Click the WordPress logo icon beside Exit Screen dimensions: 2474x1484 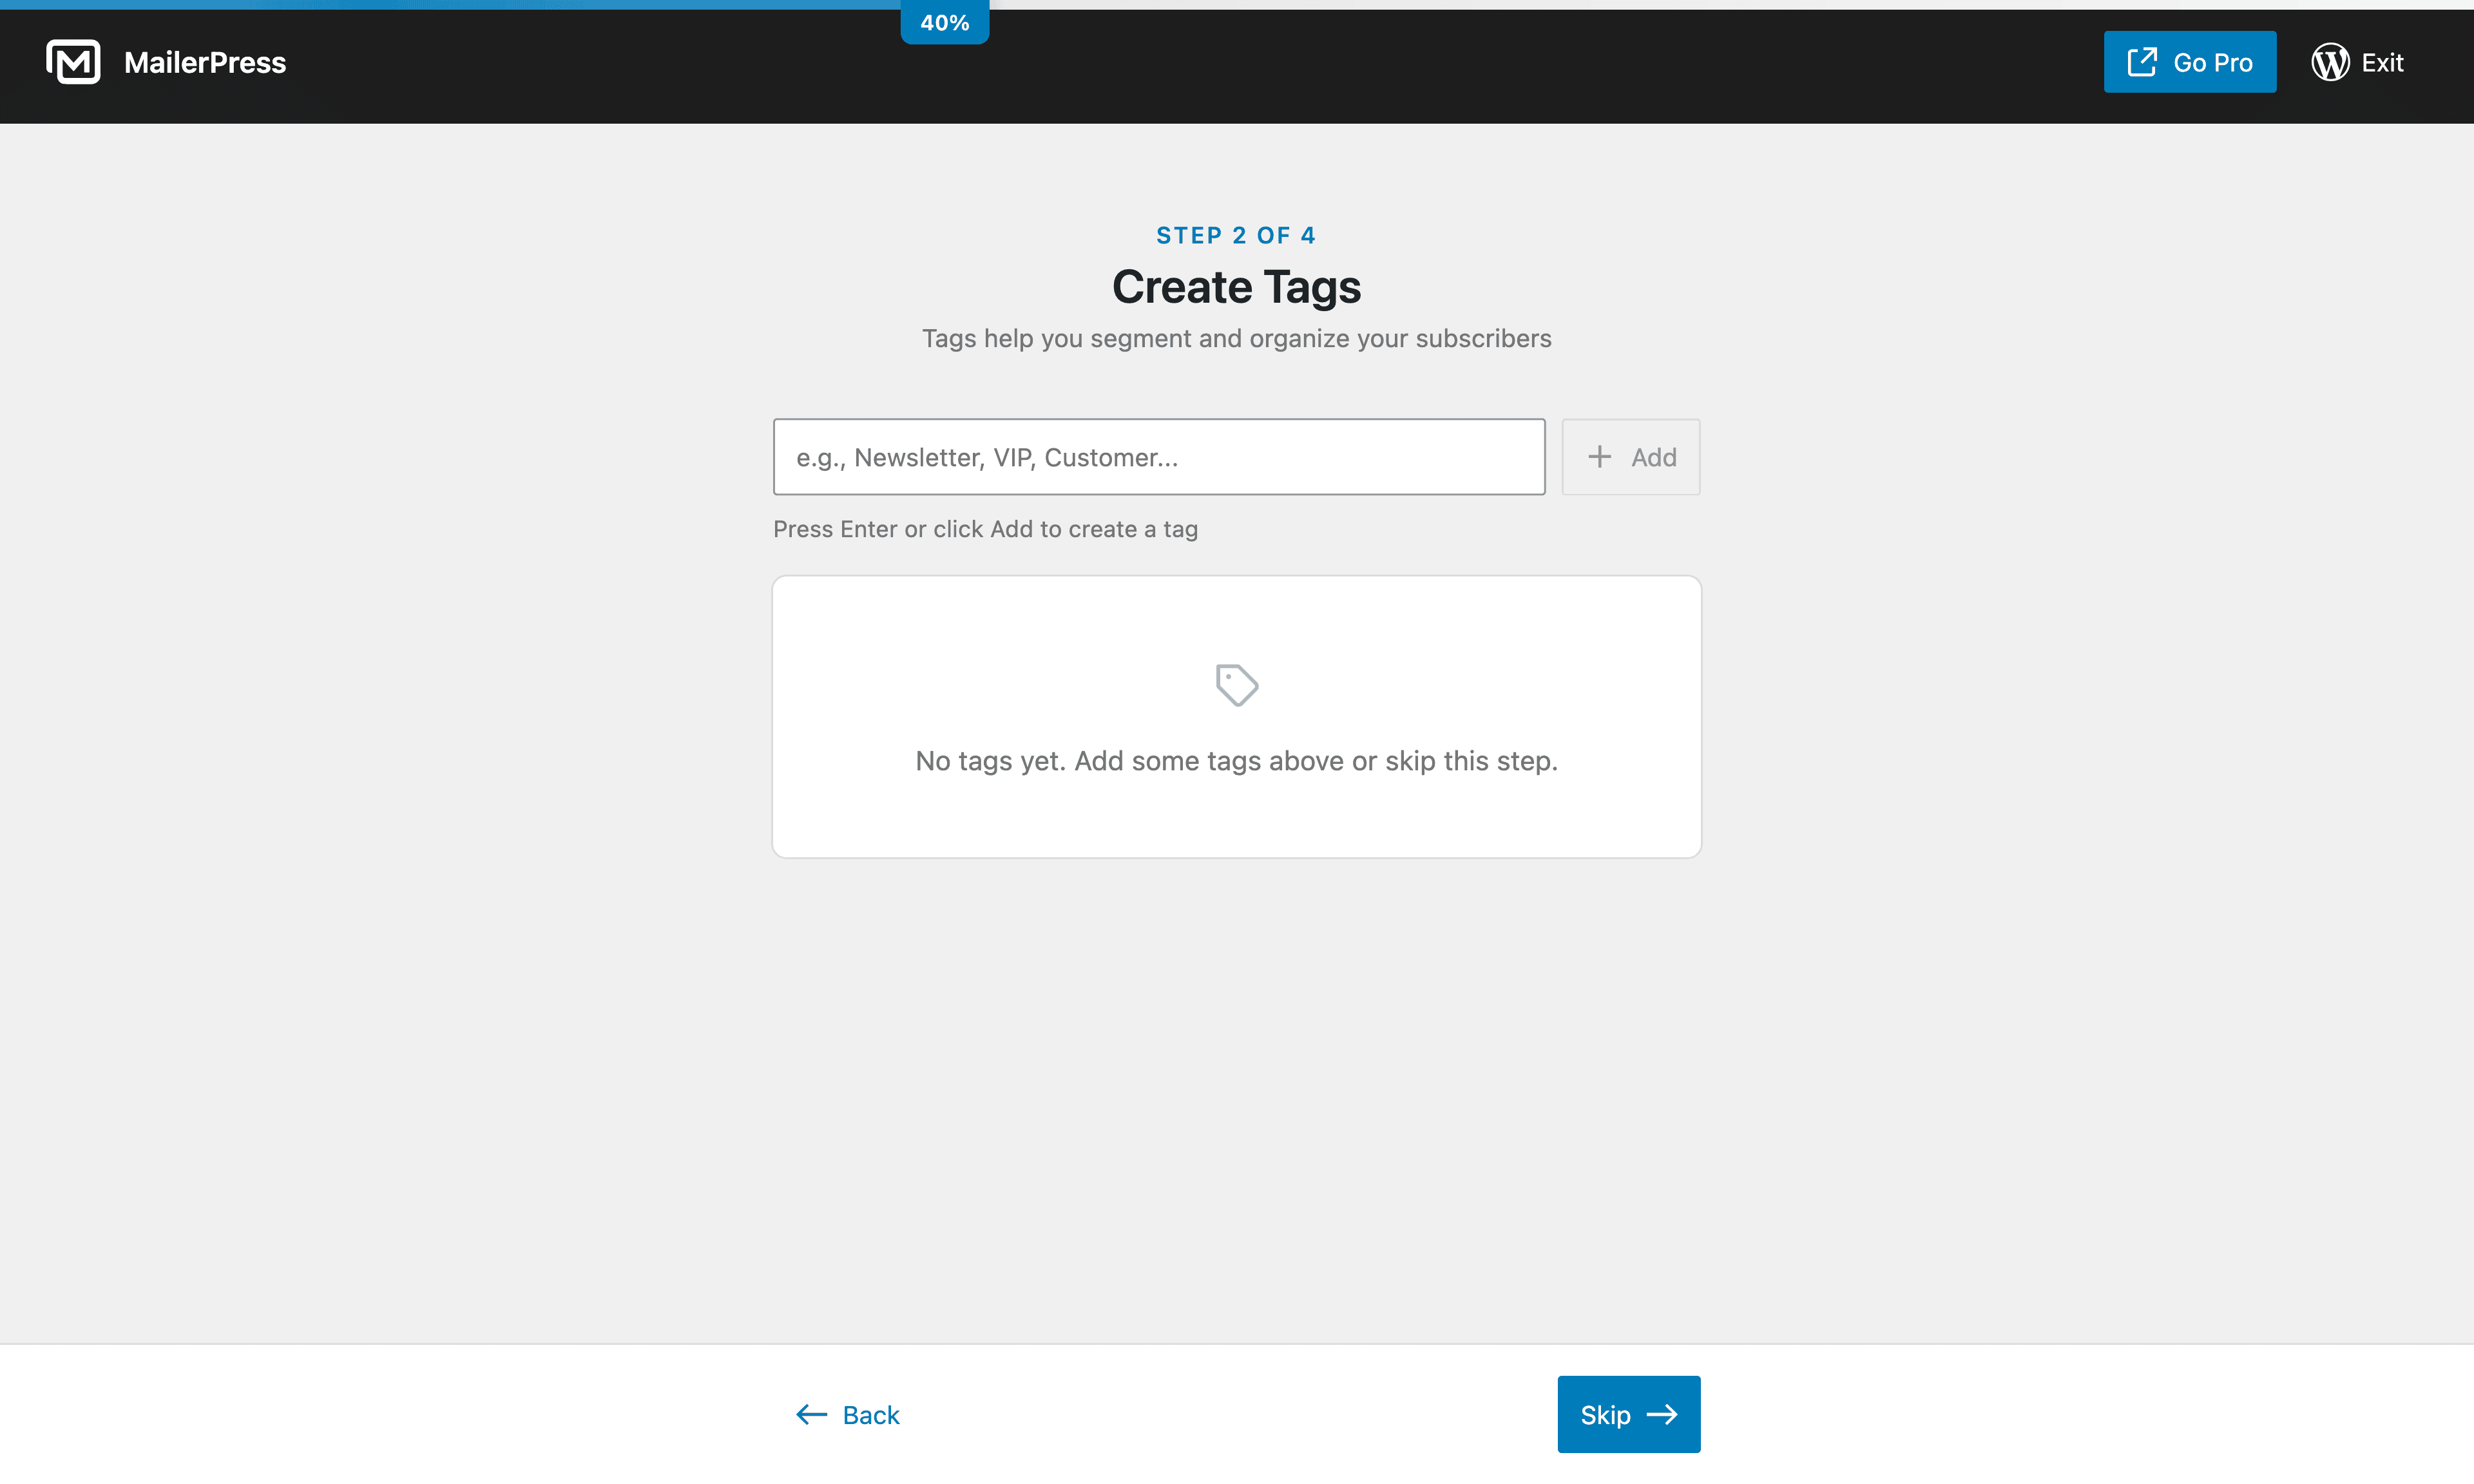click(2329, 62)
